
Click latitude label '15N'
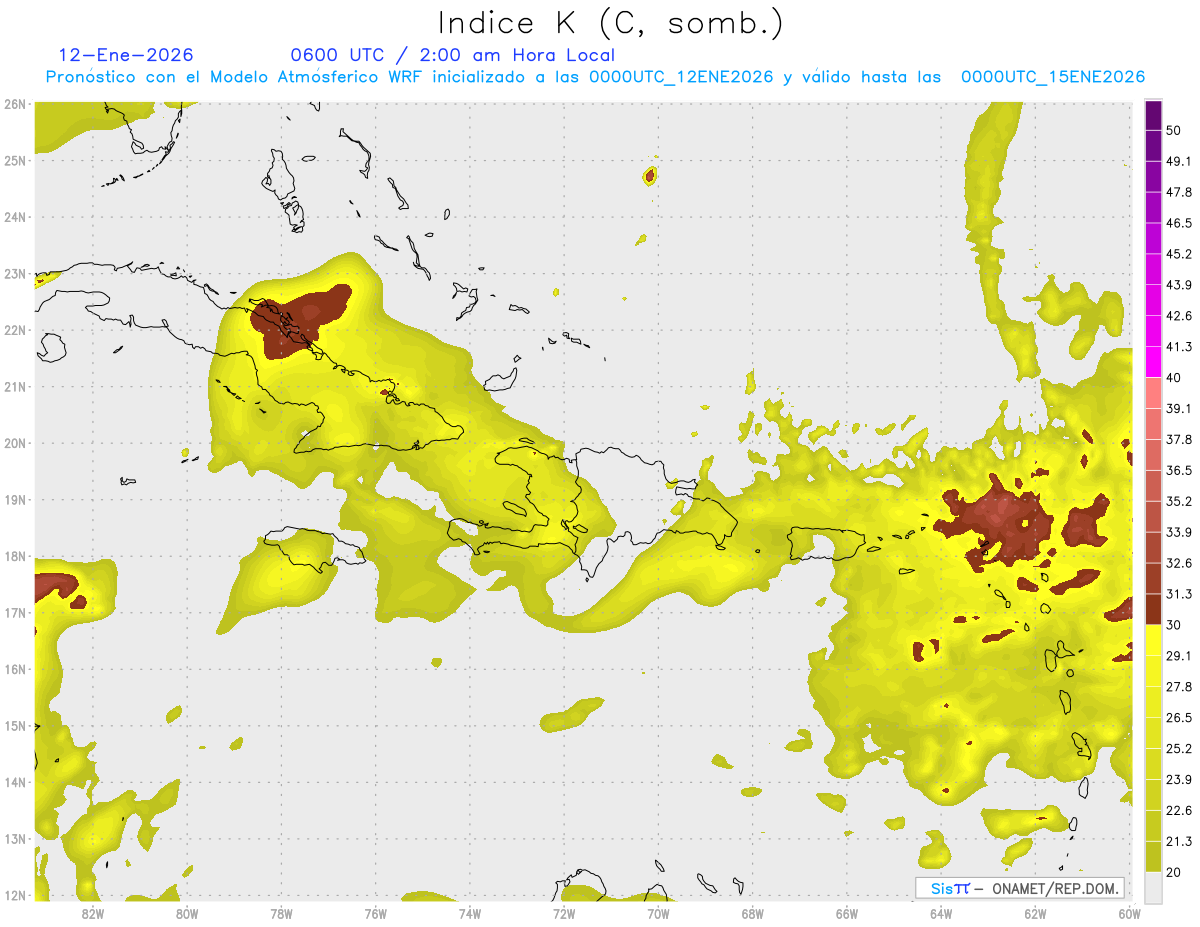click(15, 726)
